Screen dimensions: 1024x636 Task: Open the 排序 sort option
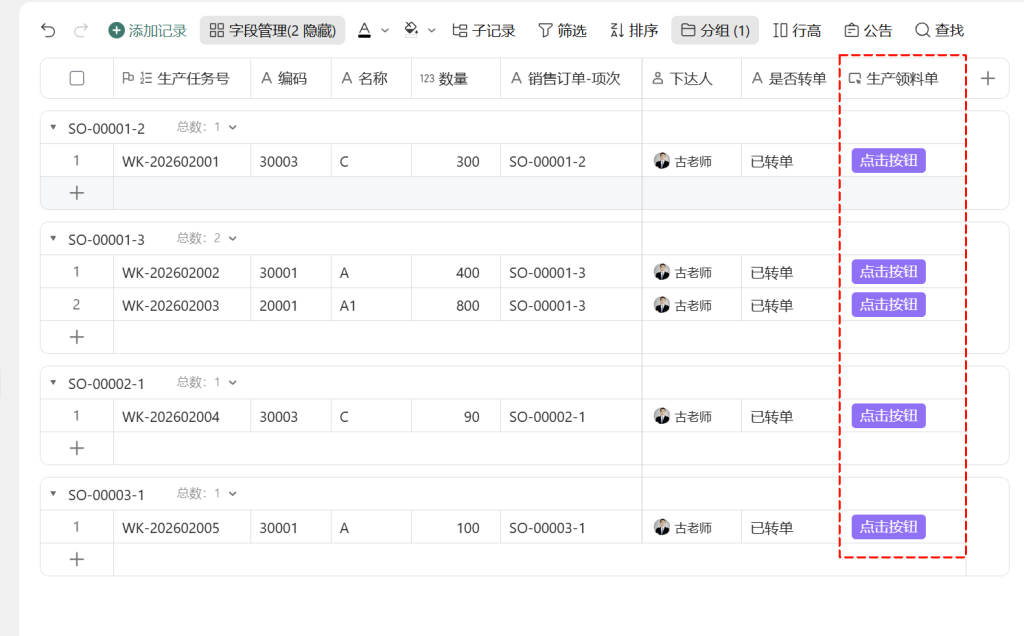tap(633, 30)
